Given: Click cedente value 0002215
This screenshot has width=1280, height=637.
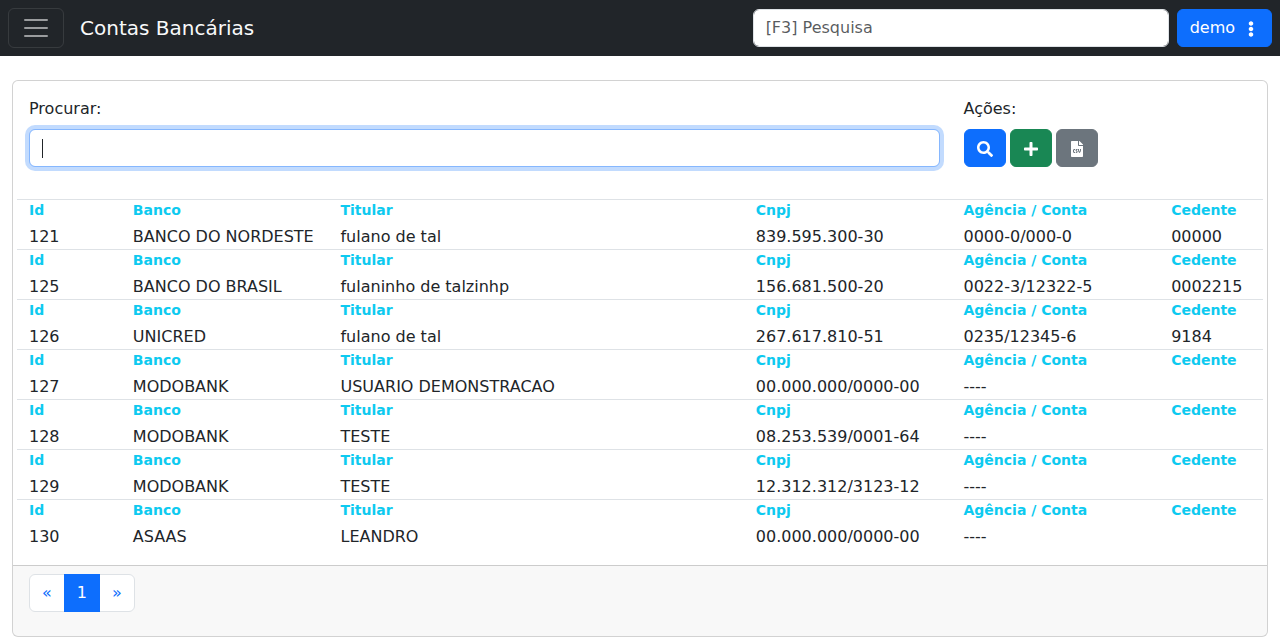Looking at the screenshot, I should coord(1207,287).
